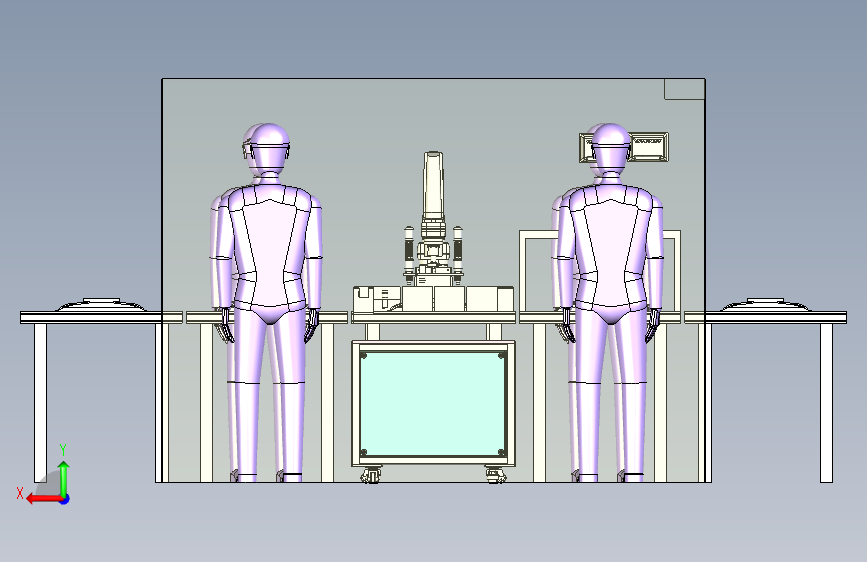Click the wall-mounted display panel behind right mannequin
This screenshot has width=867, height=562.
648,147
